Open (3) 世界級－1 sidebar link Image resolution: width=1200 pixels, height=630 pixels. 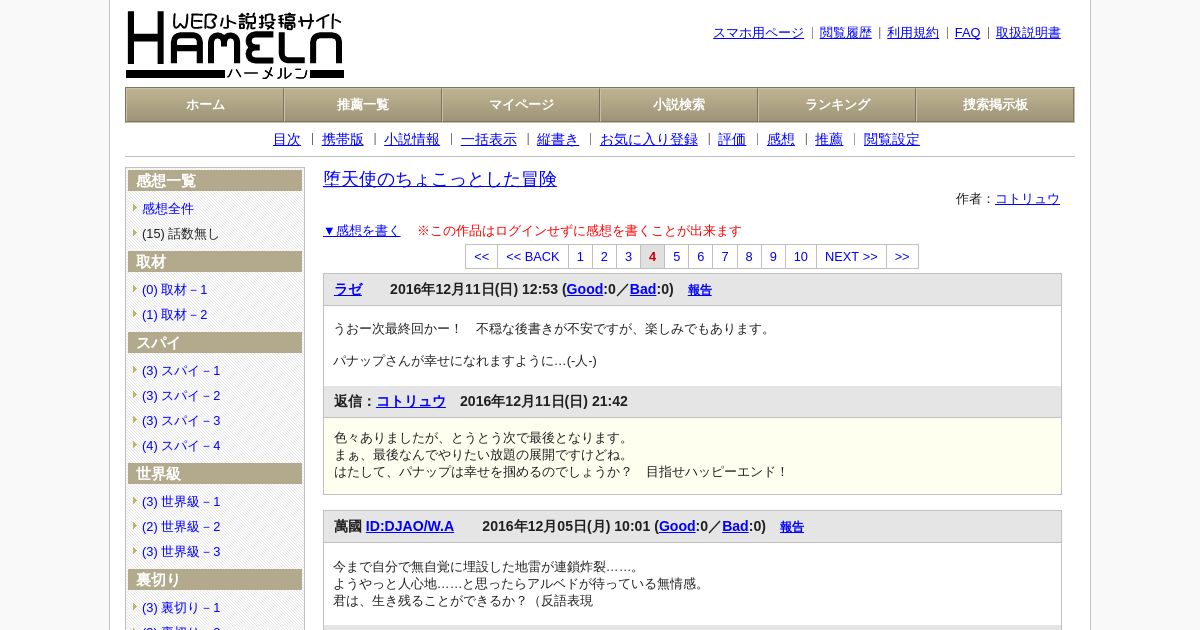pos(181,502)
